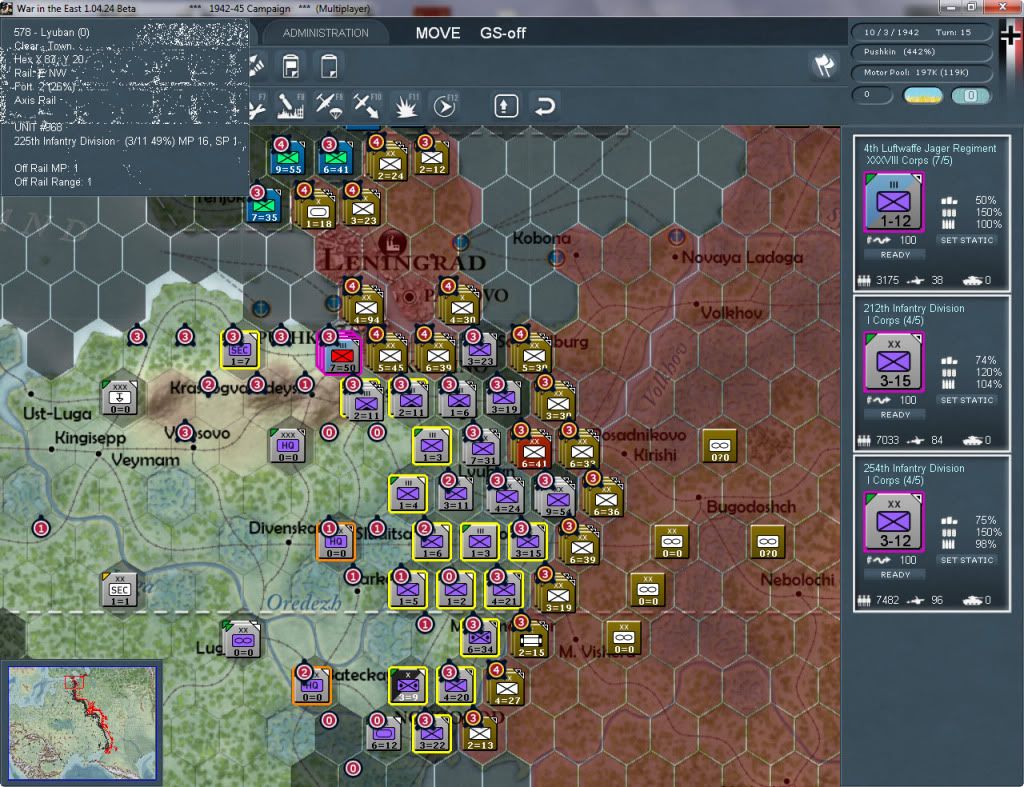Select German counter 6=34 with yellow border
The image size is (1024, 787).
(x=480, y=638)
